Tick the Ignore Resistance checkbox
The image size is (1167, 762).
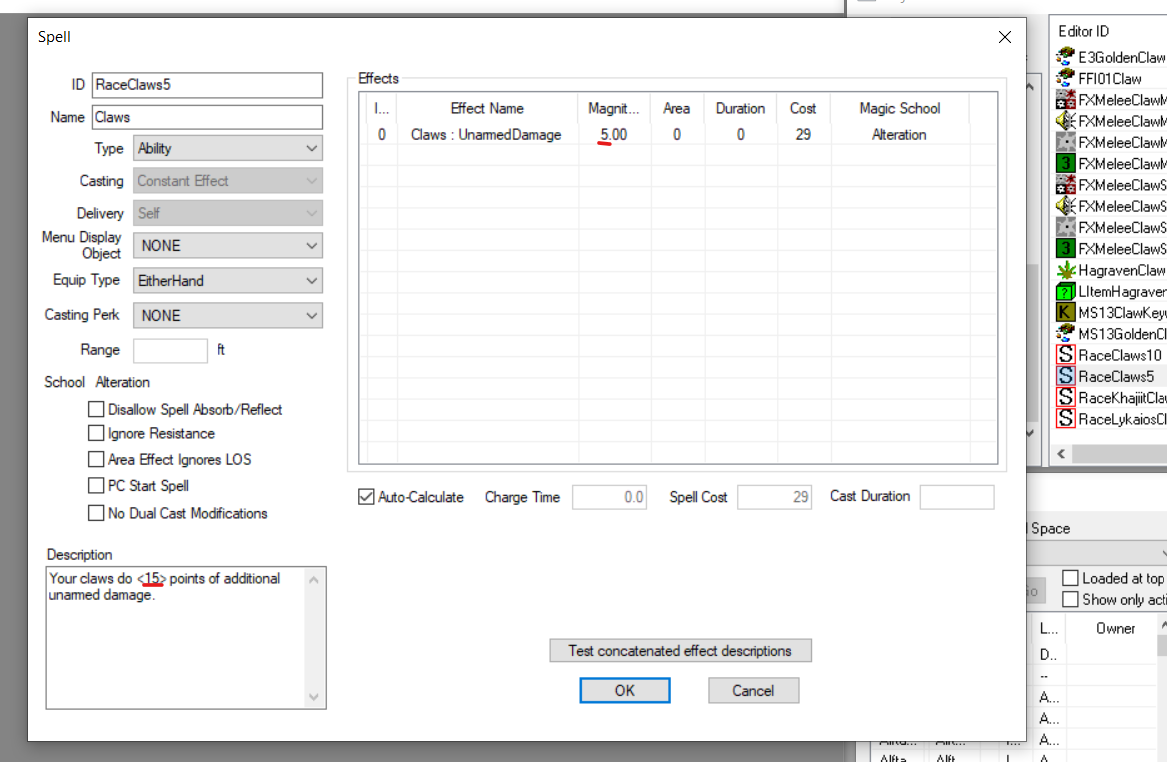(96, 433)
